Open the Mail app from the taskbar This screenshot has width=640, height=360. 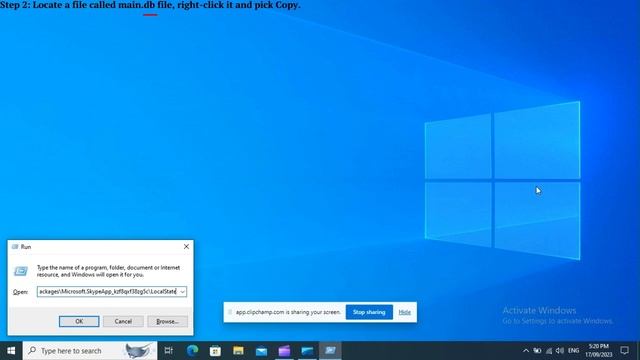[x=261, y=351]
